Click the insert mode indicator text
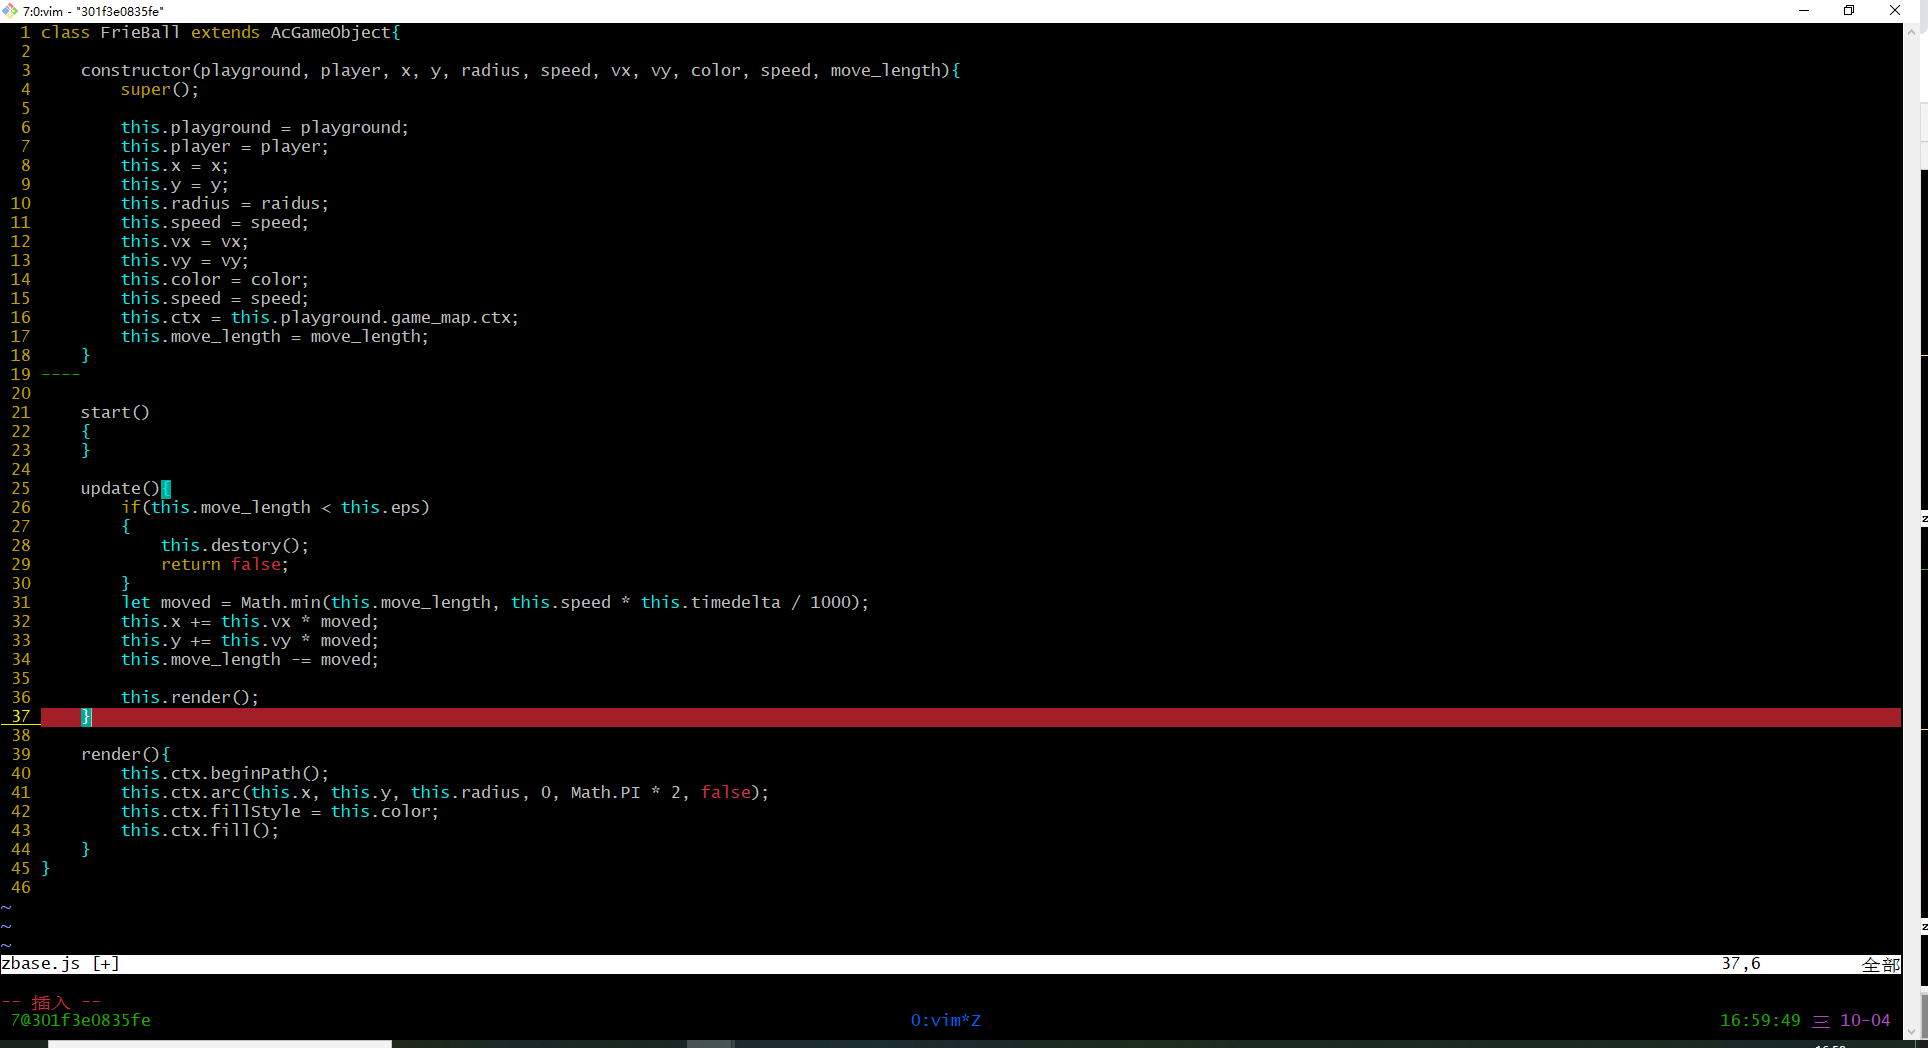 click(50, 1002)
